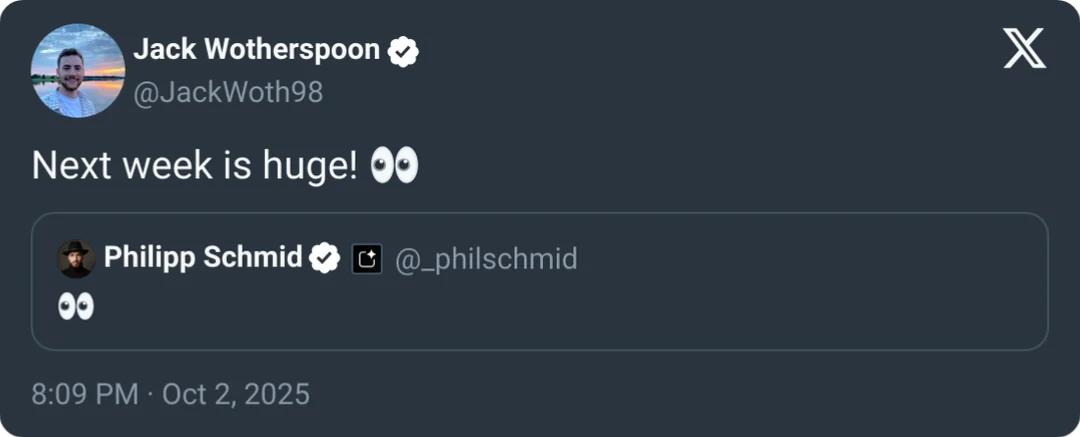Screen dimensions: 1080x437
Task: Click the affiliation badge beside Philipp Schmid
Action: [367, 260]
